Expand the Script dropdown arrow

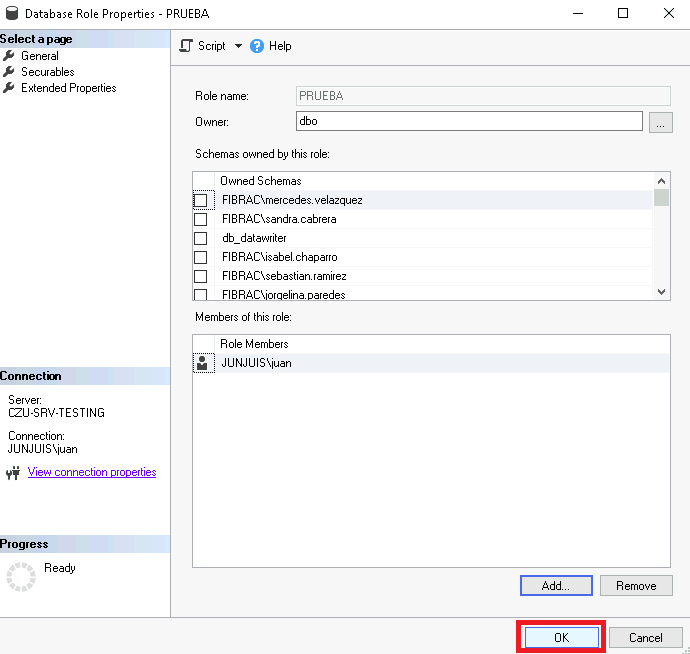pos(238,46)
